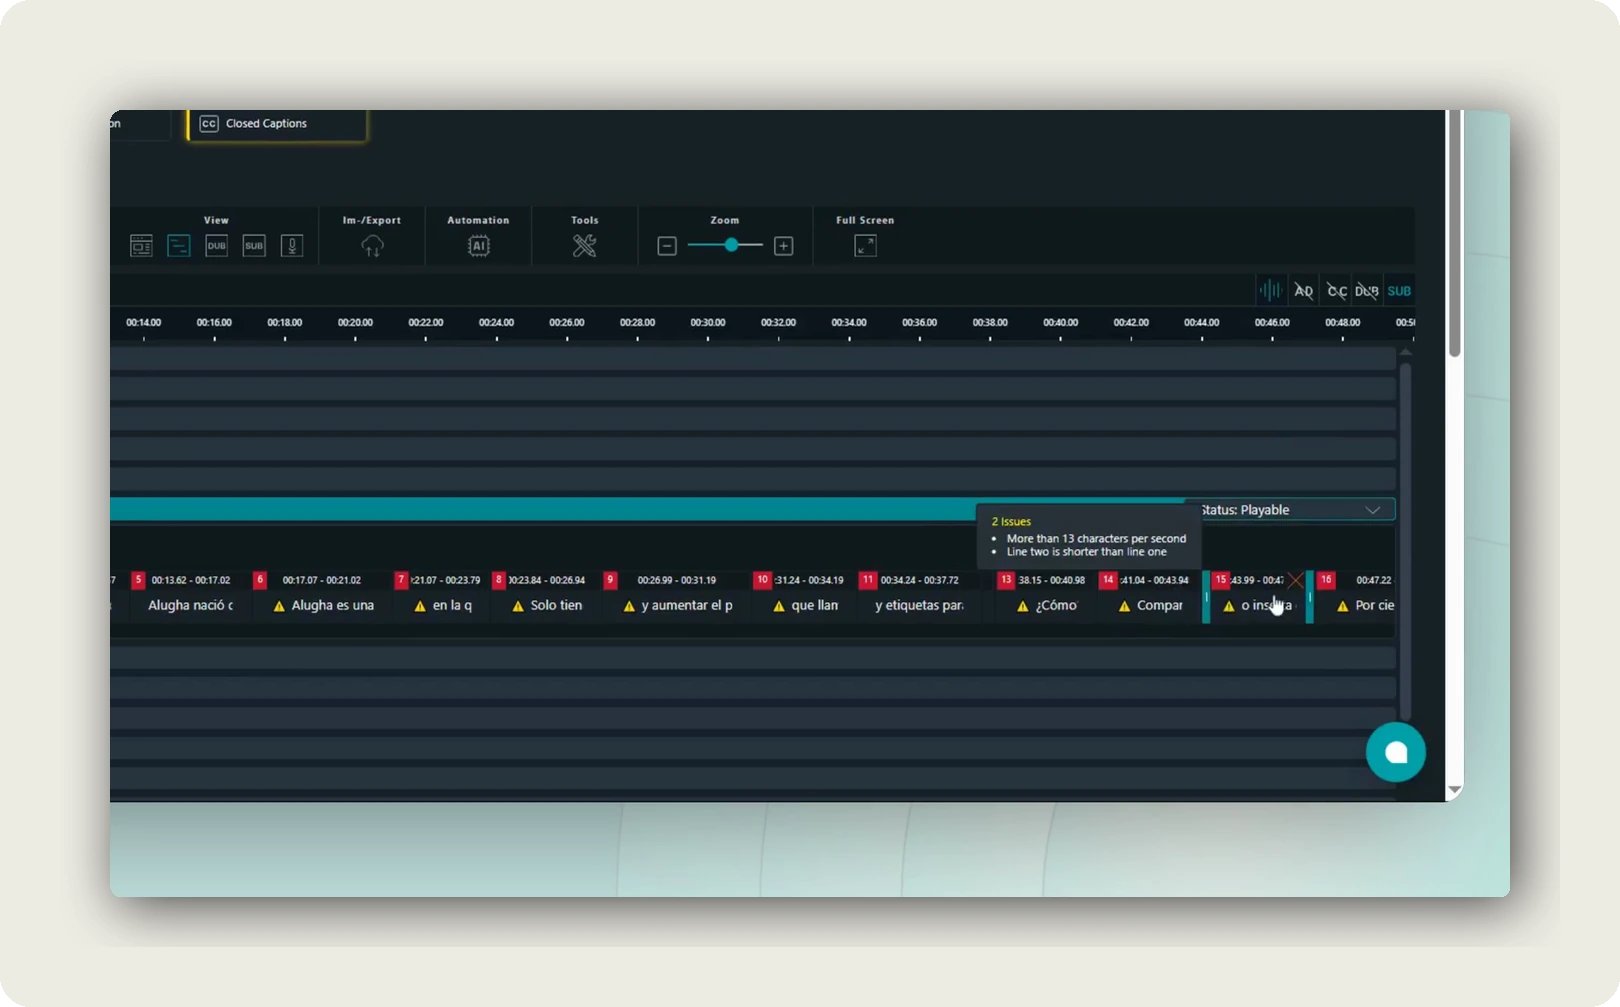Open the chat support bubble
The image size is (1620, 1007).
tap(1395, 752)
